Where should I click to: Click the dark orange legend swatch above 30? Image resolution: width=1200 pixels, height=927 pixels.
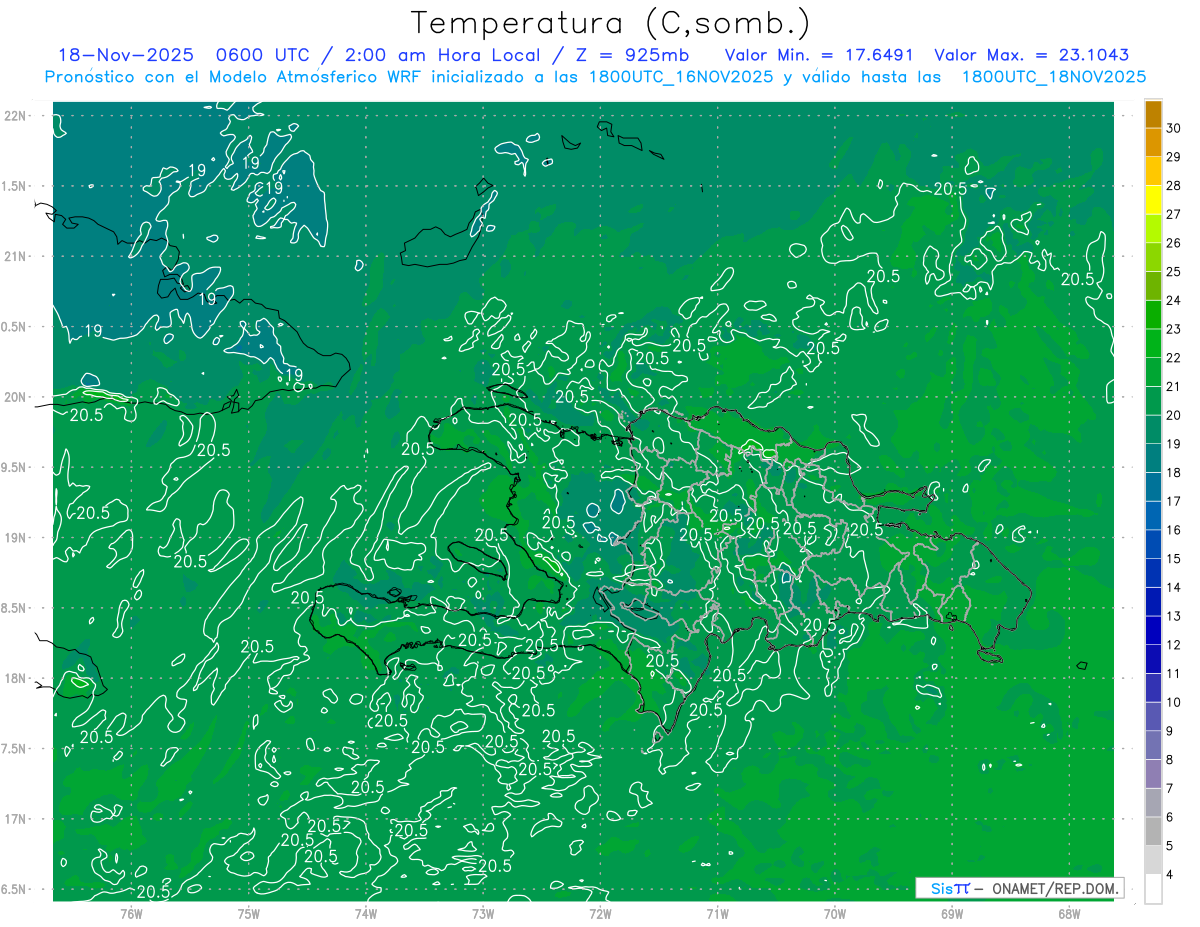point(1153,114)
